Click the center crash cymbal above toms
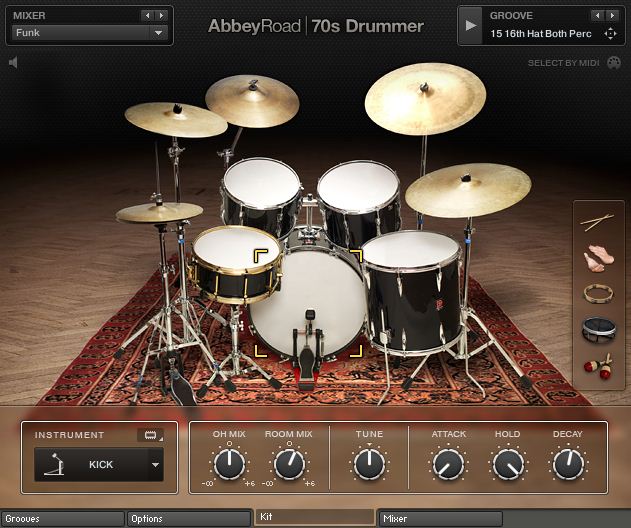631x528 pixels. click(252, 101)
